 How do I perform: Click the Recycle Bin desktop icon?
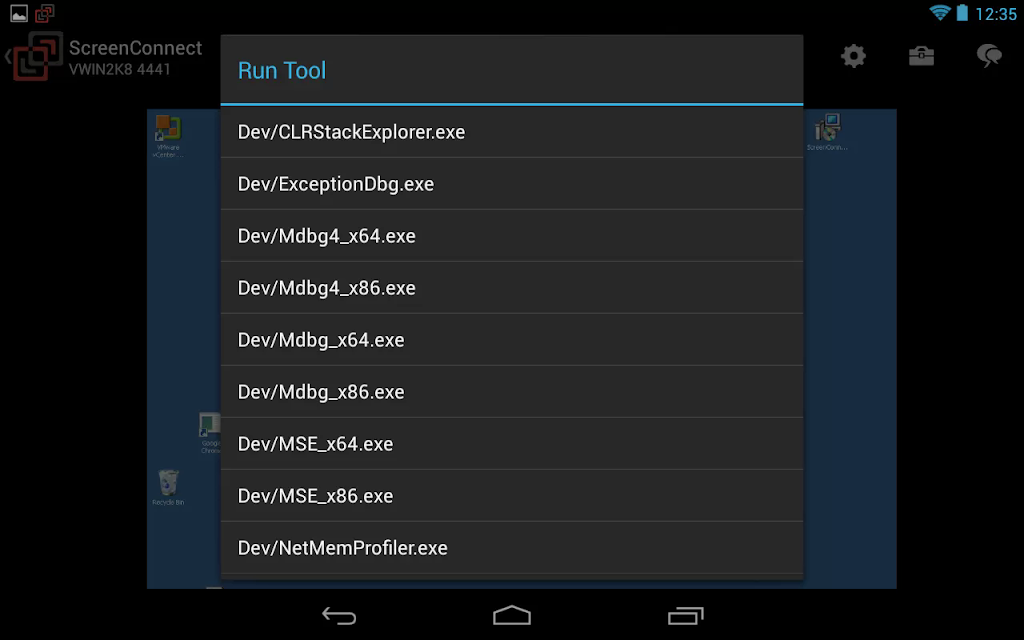[168, 487]
